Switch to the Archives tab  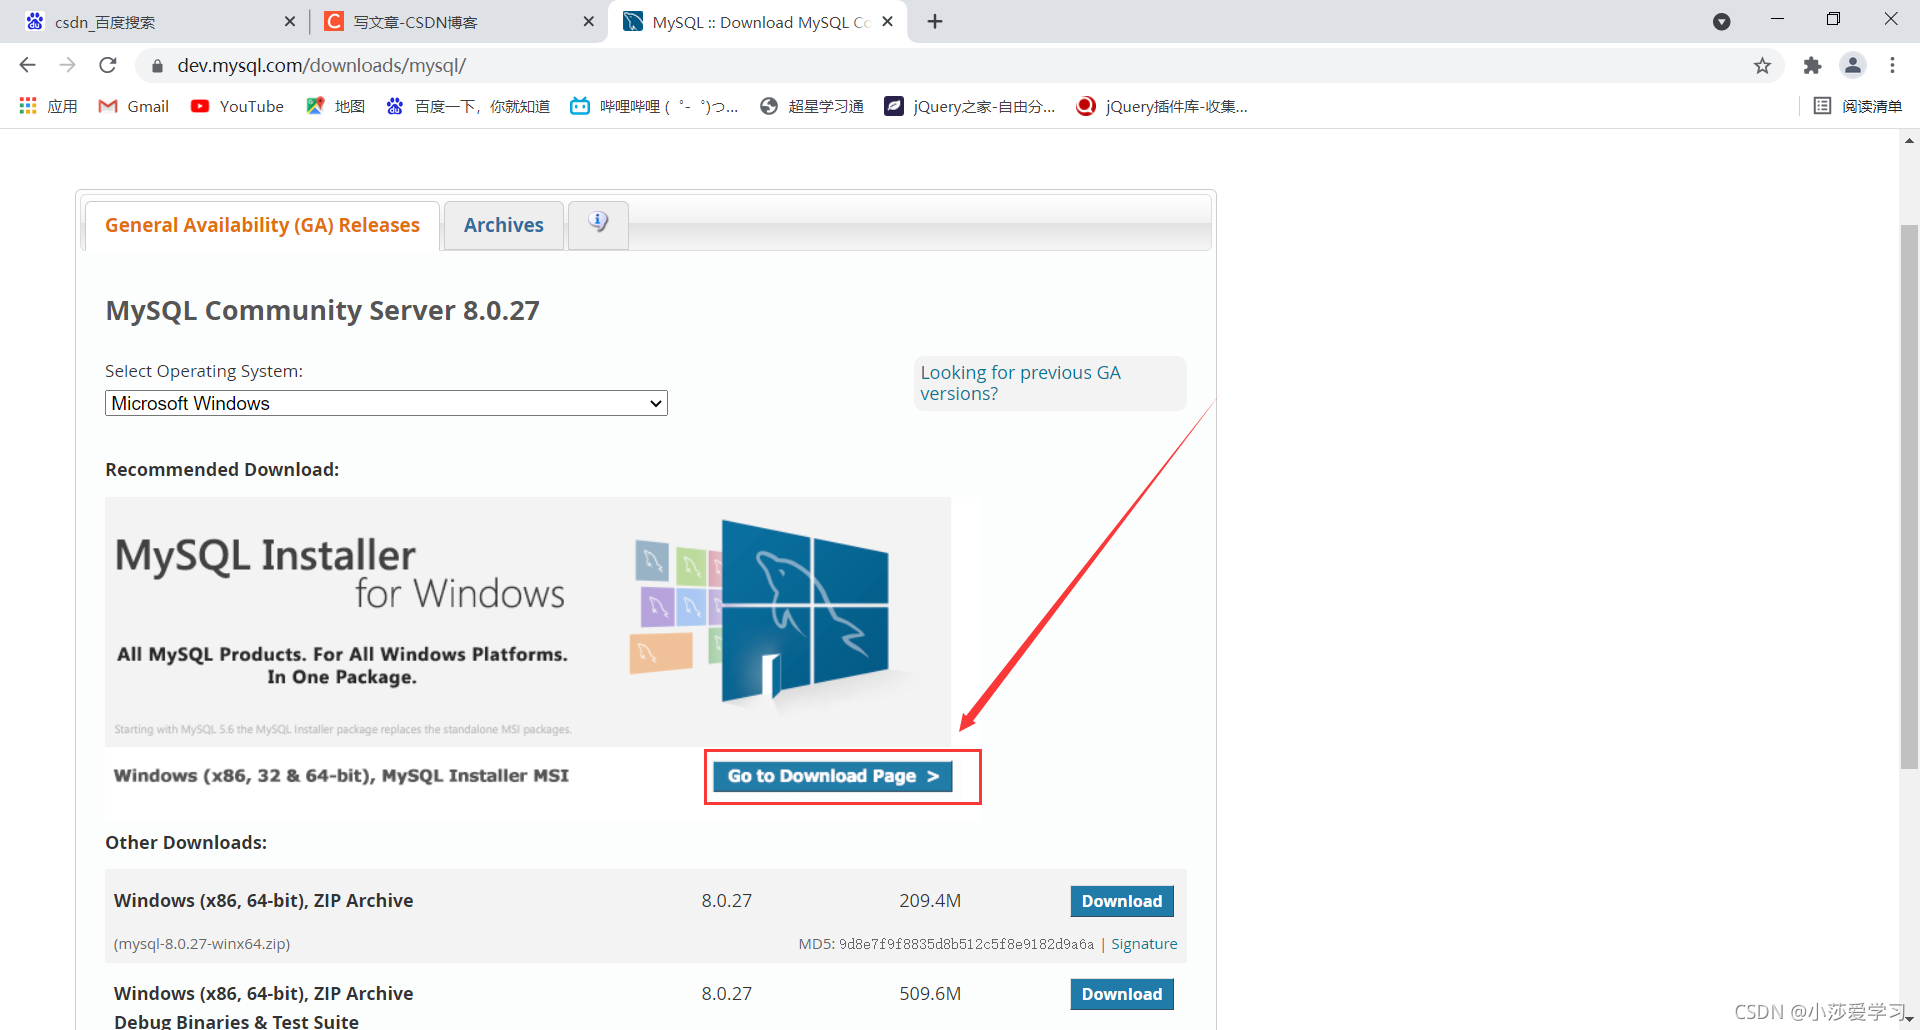pos(504,226)
